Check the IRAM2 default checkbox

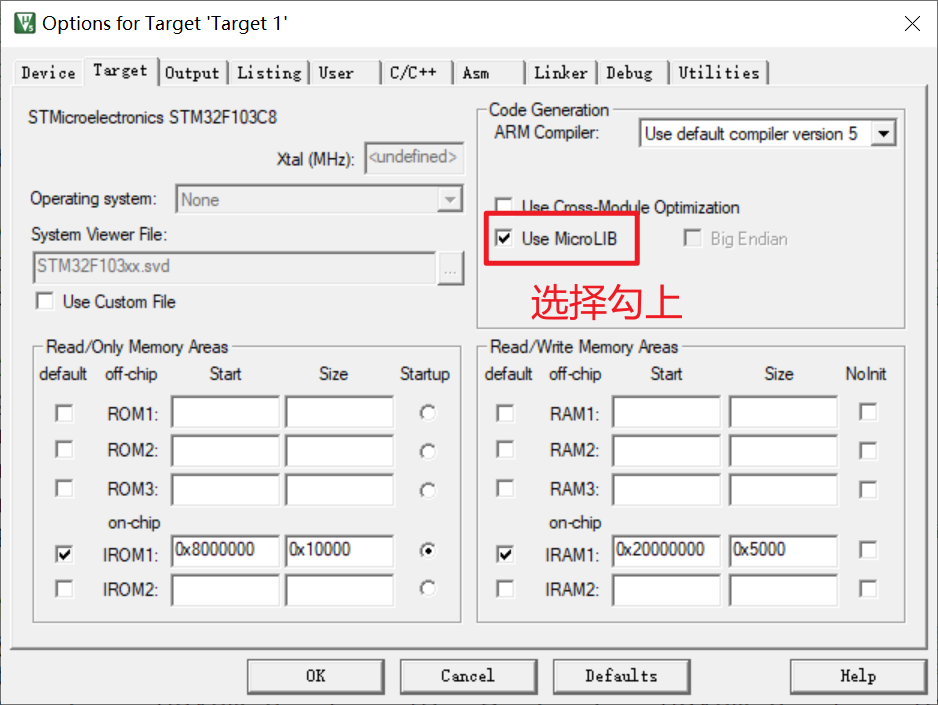pos(505,589)
